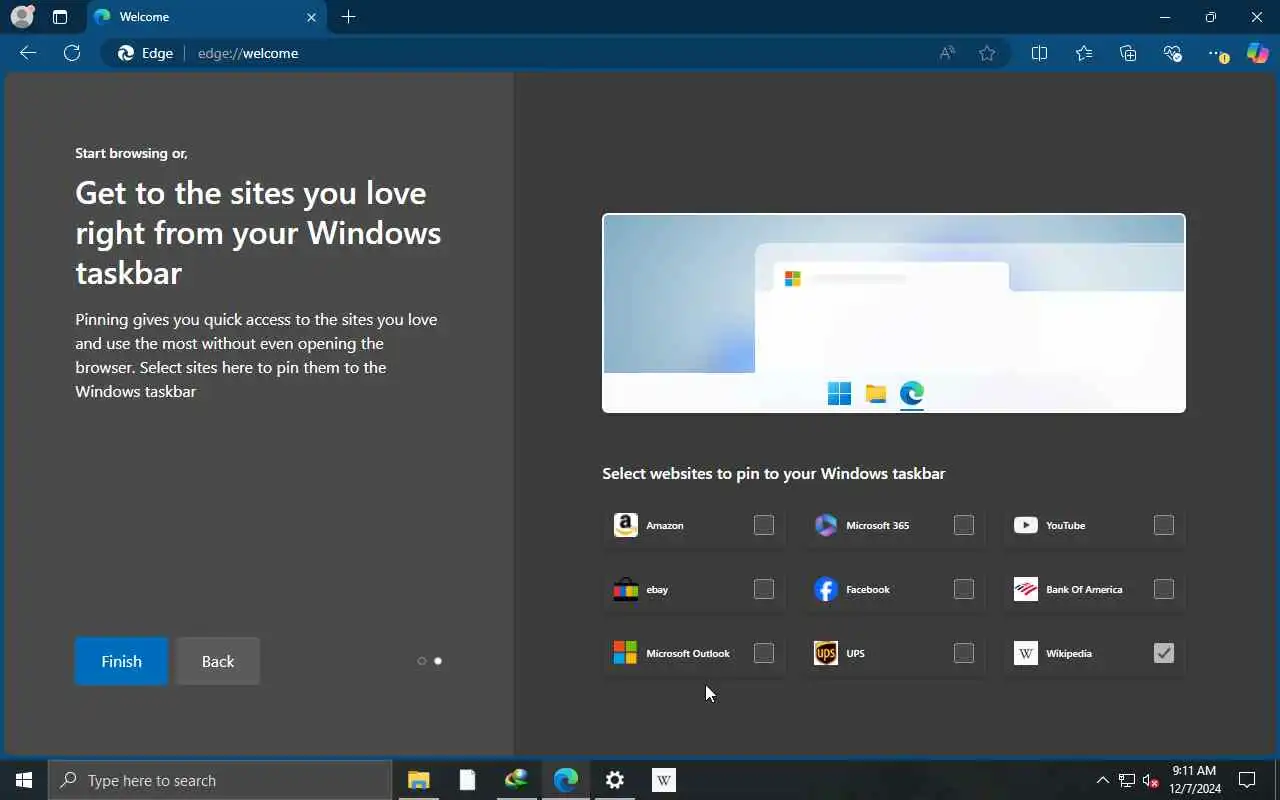
Task: Go back with the browser arrow
Action: coord(28,53)
